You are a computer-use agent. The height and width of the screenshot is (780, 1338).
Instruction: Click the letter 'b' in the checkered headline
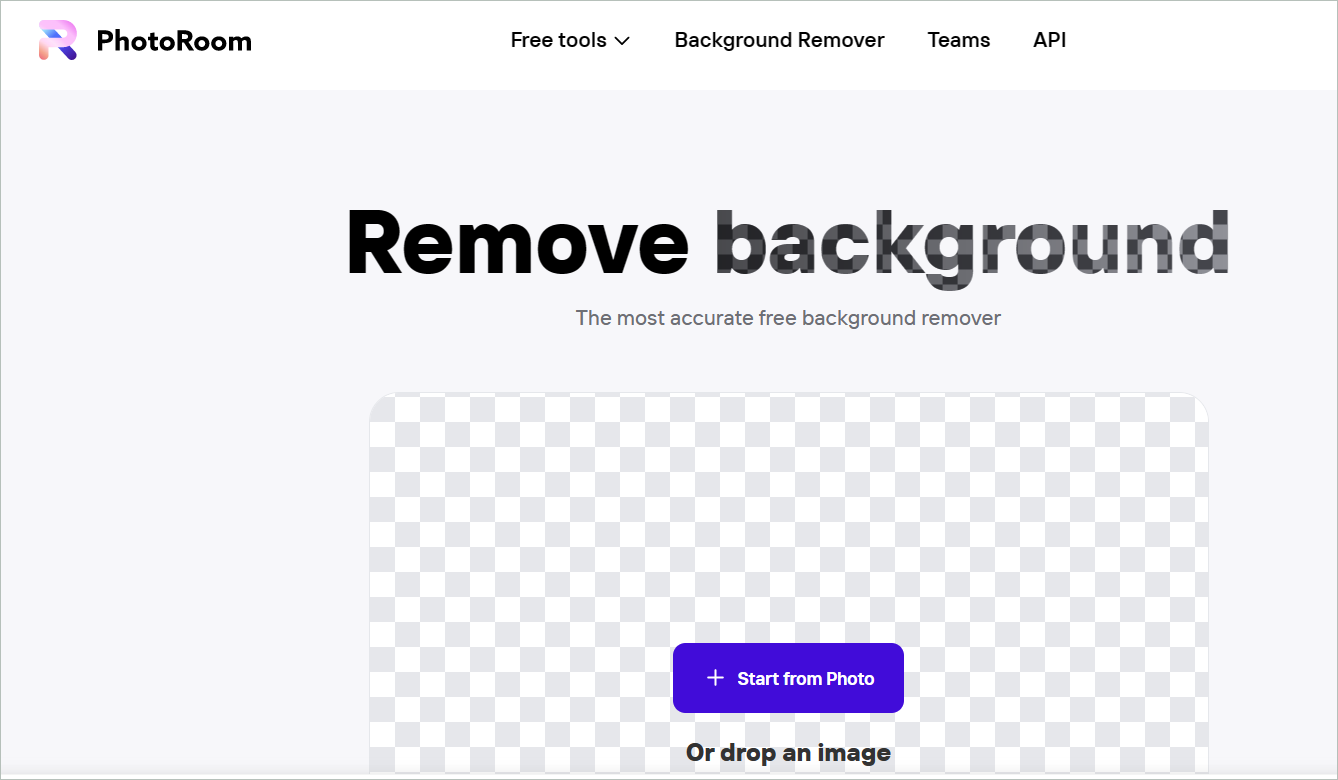tap(741, 244)
